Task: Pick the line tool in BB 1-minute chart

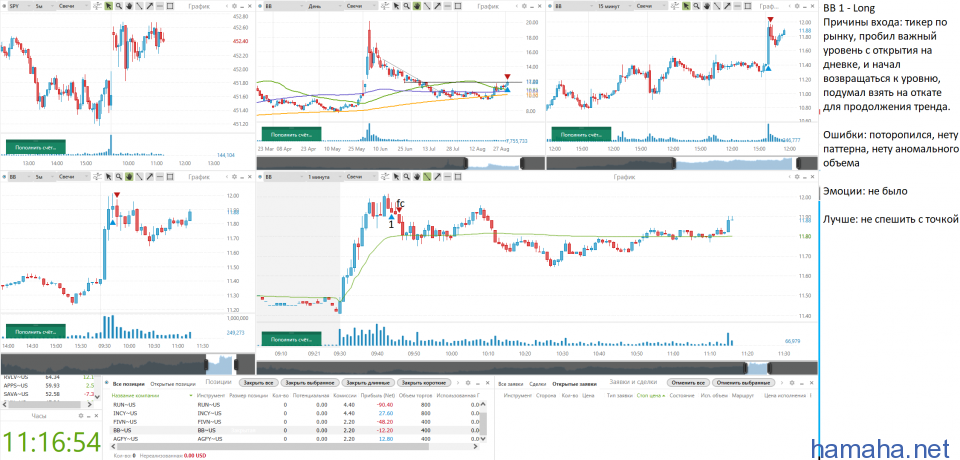Action: coord(427,177)
